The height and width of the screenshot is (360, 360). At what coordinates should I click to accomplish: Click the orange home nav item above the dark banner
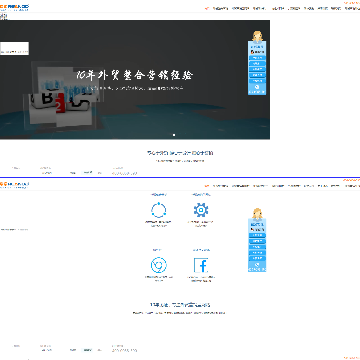(207, 9)
